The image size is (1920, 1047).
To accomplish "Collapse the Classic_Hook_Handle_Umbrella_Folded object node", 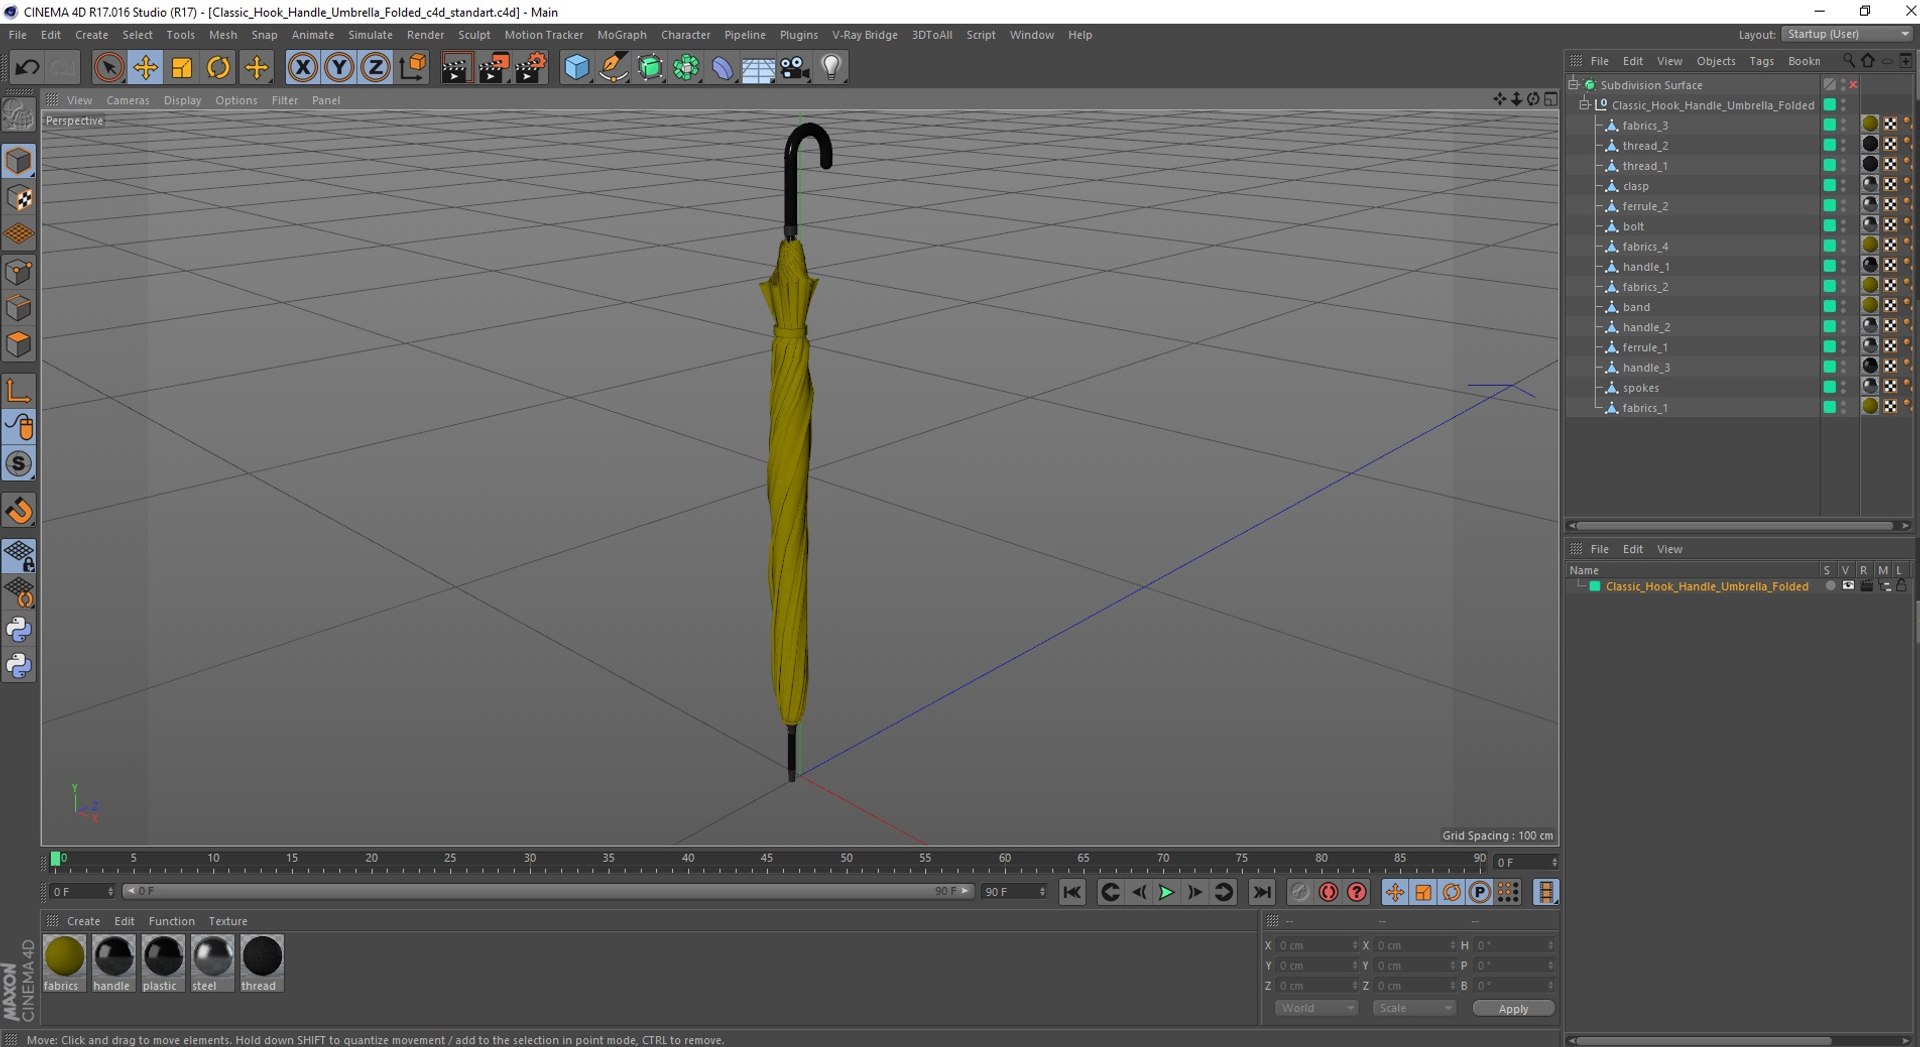I will [x=1585, y=105].
